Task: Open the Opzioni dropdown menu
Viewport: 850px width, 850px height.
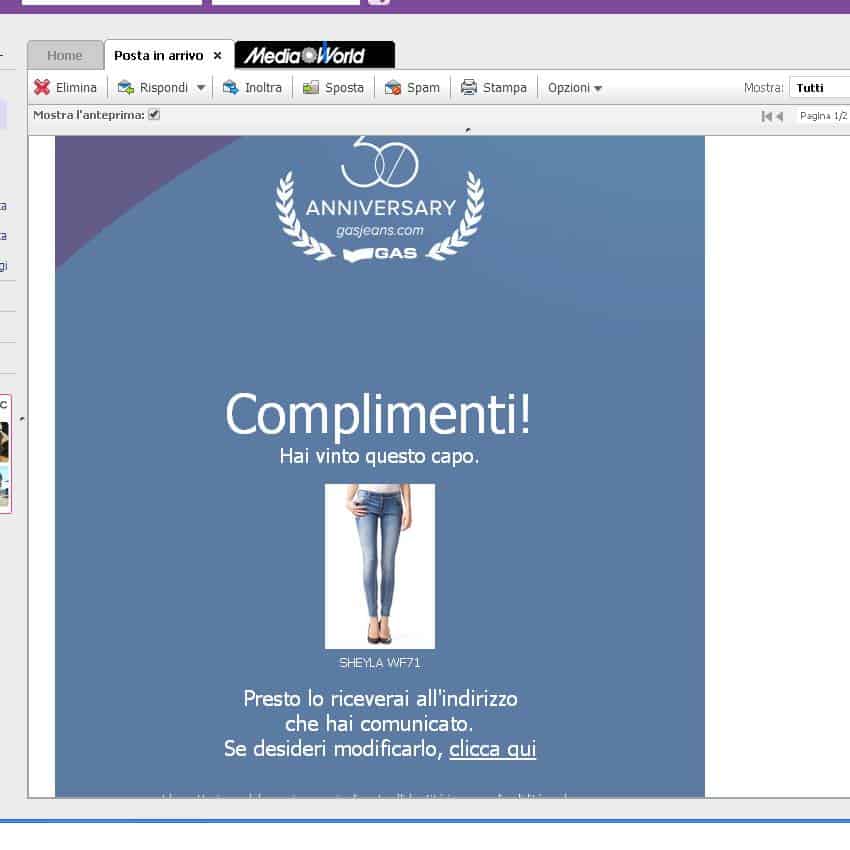Action: pos(575,88)
